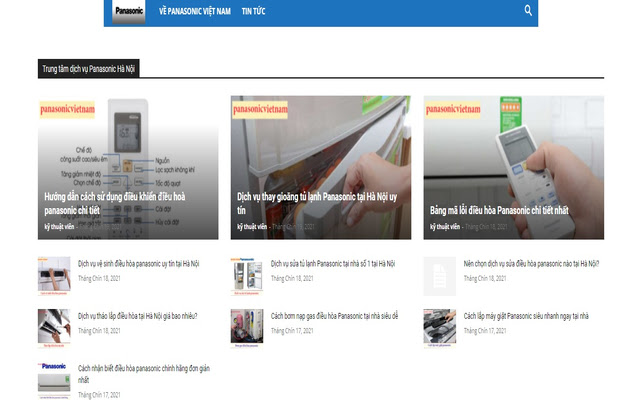Viewport: 640px width, 400px height.
Task: Open the search magnifier icon in header
Action: tap(528, 11)
